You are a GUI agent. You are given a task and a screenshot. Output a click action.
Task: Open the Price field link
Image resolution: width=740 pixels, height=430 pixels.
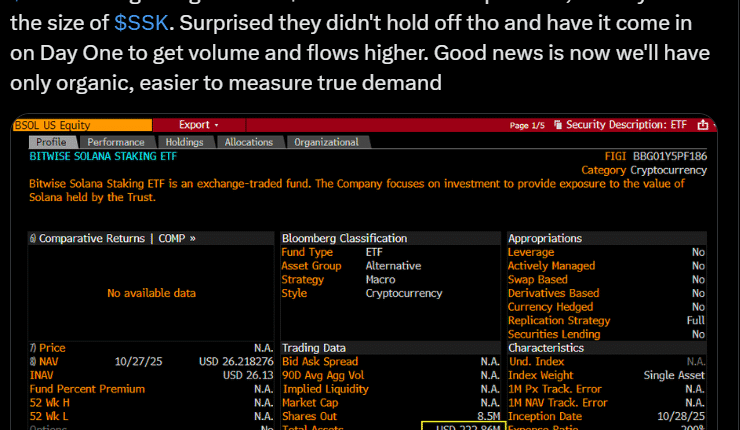tap(46, 347)
